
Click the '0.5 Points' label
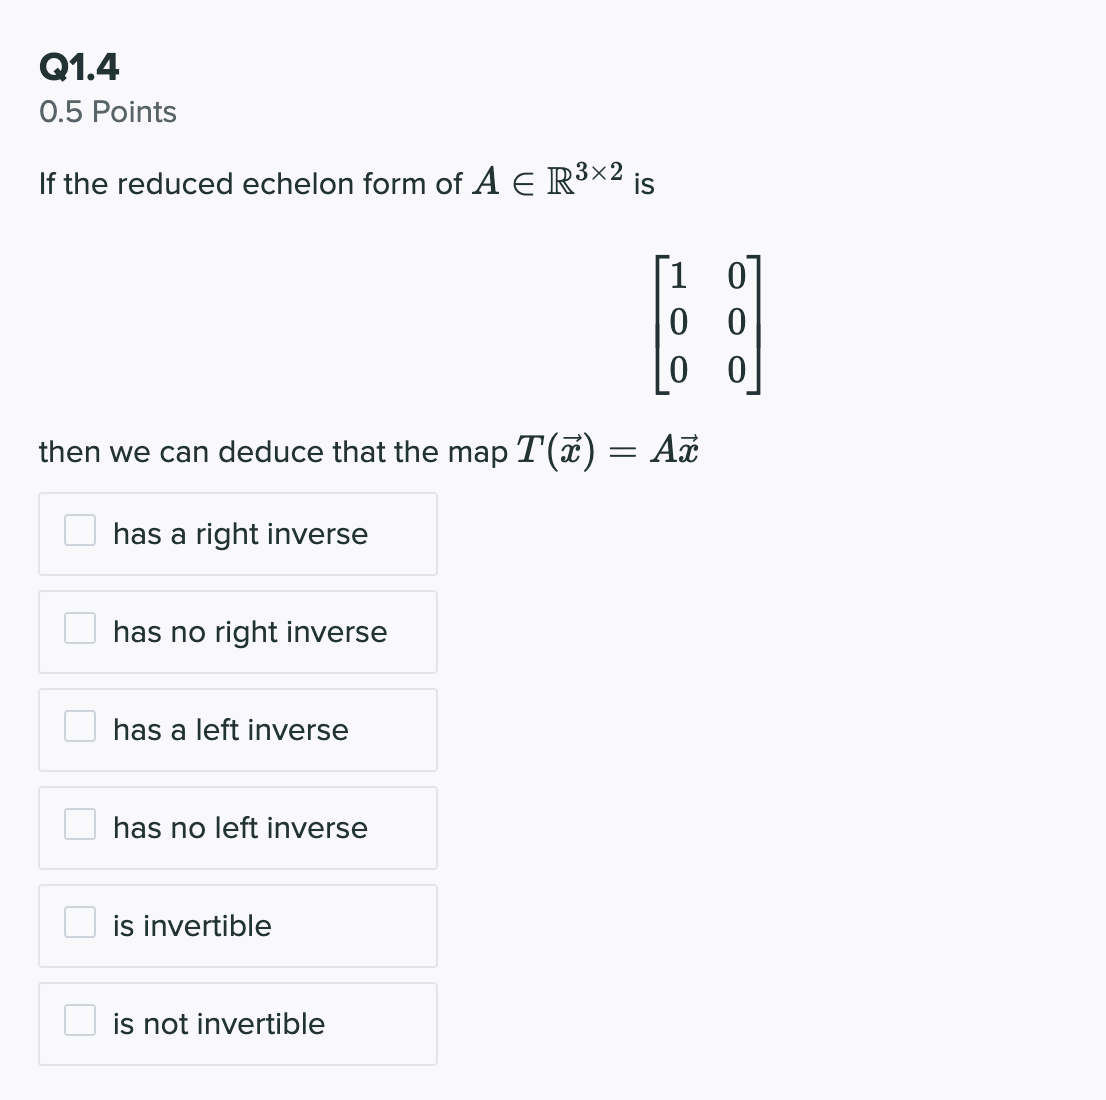point(107,112)
